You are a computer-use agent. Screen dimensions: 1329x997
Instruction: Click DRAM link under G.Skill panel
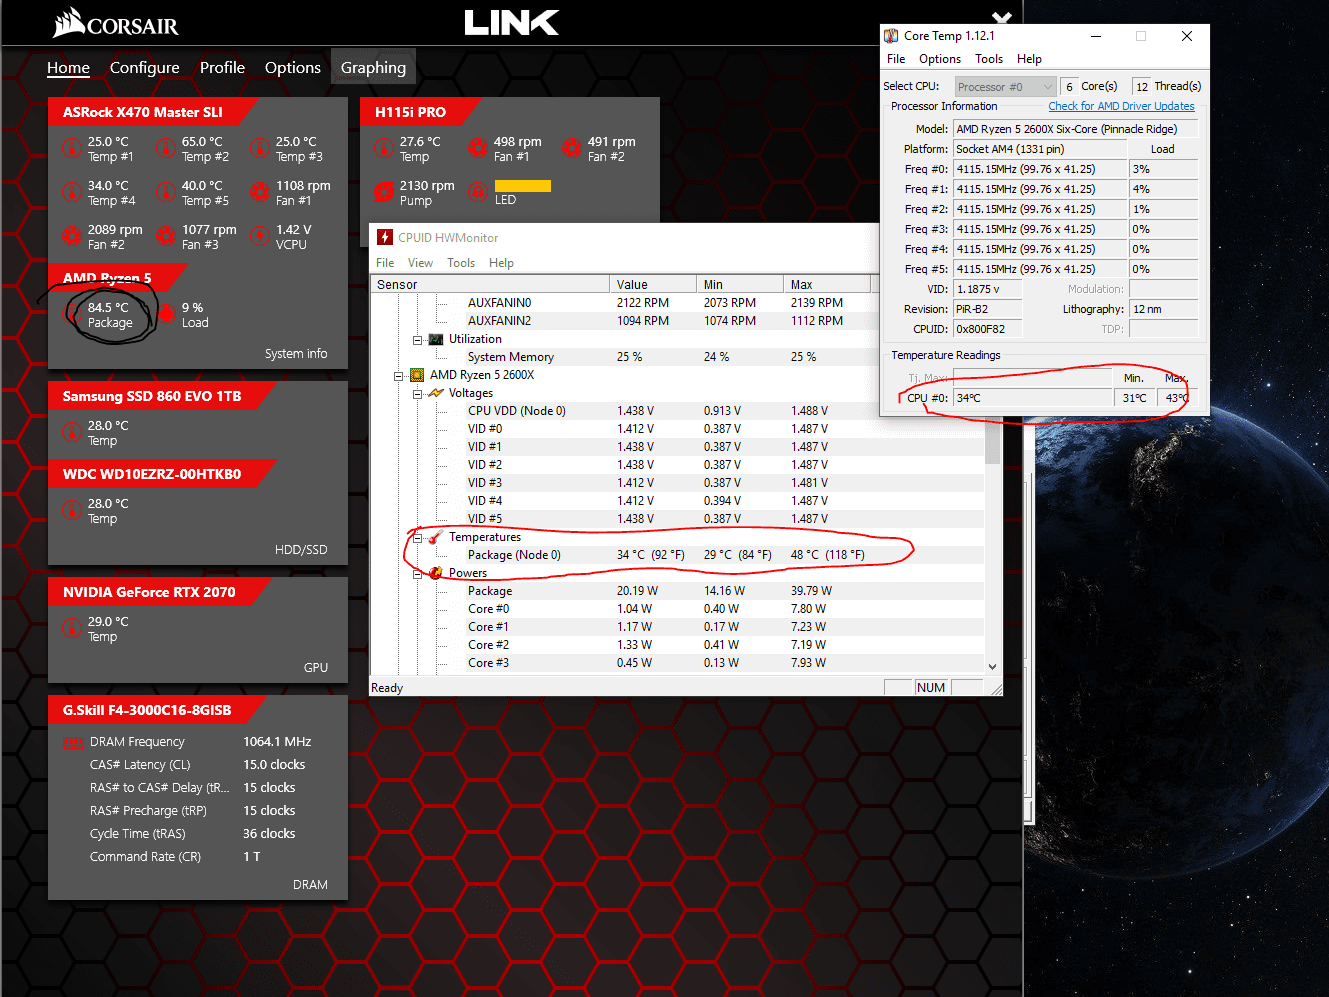(x=310, y=885)
